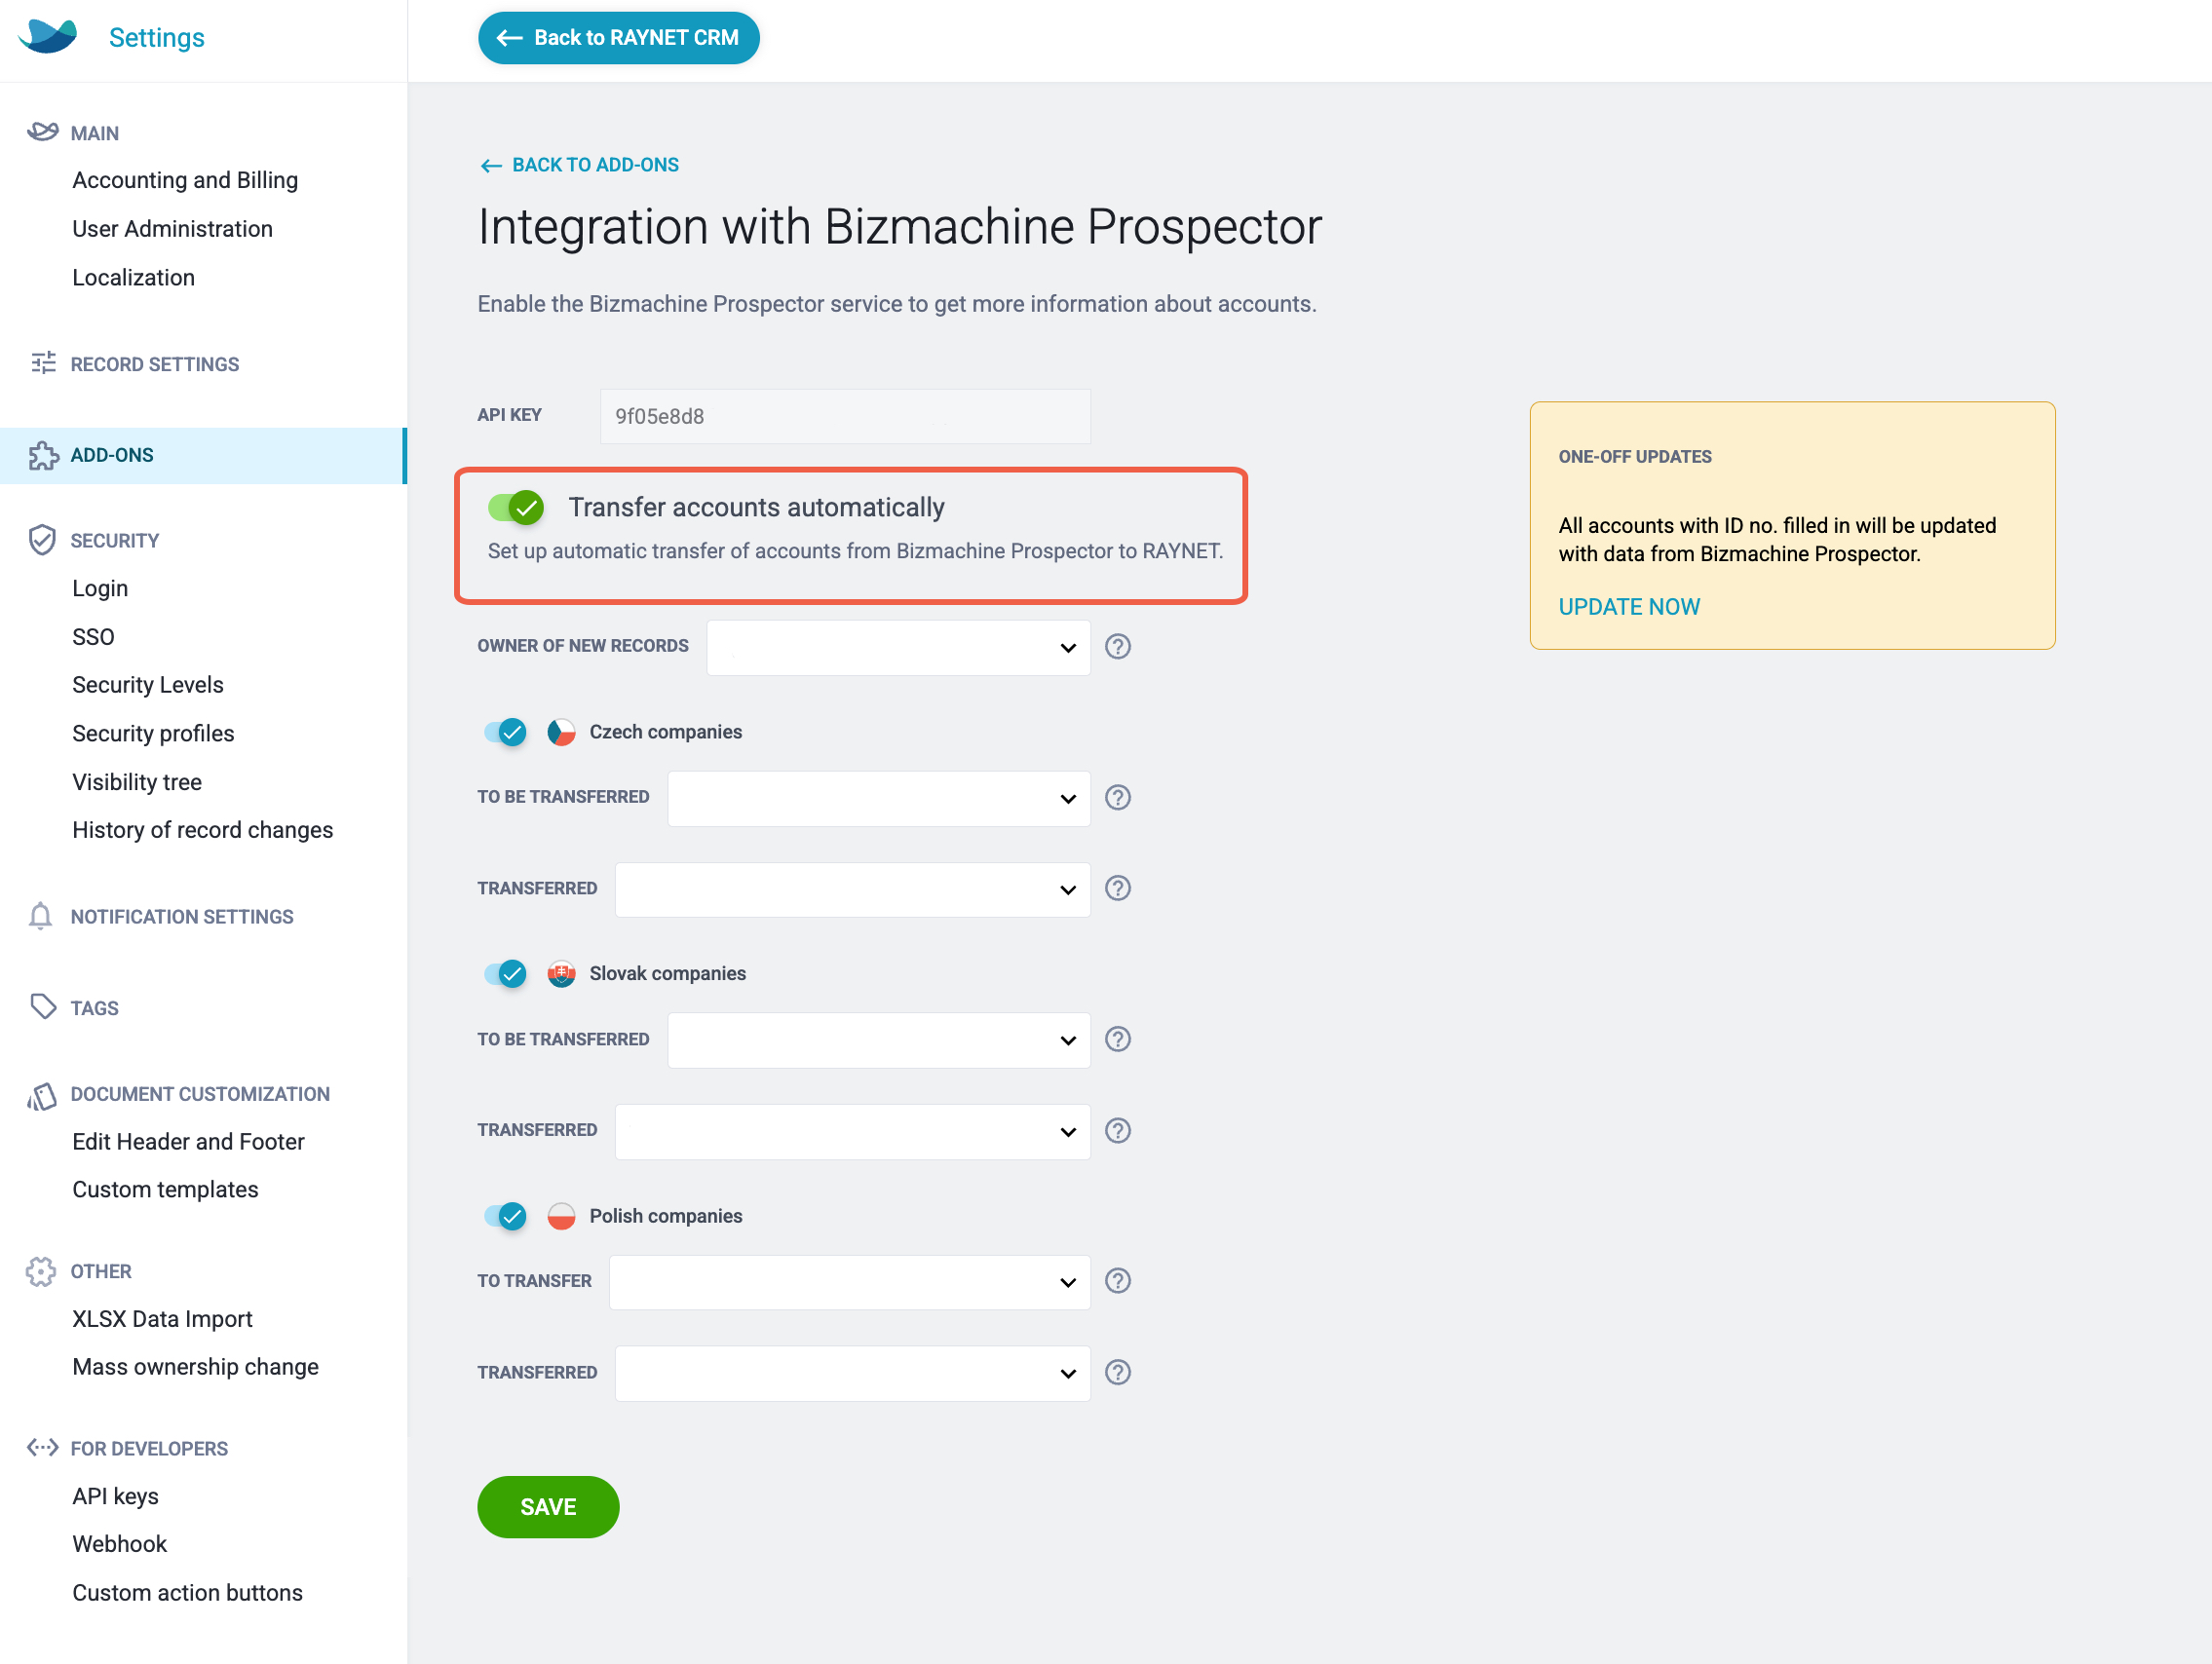
Task: Click UPDATE NOW link
Action: [x=1628, y=606]
